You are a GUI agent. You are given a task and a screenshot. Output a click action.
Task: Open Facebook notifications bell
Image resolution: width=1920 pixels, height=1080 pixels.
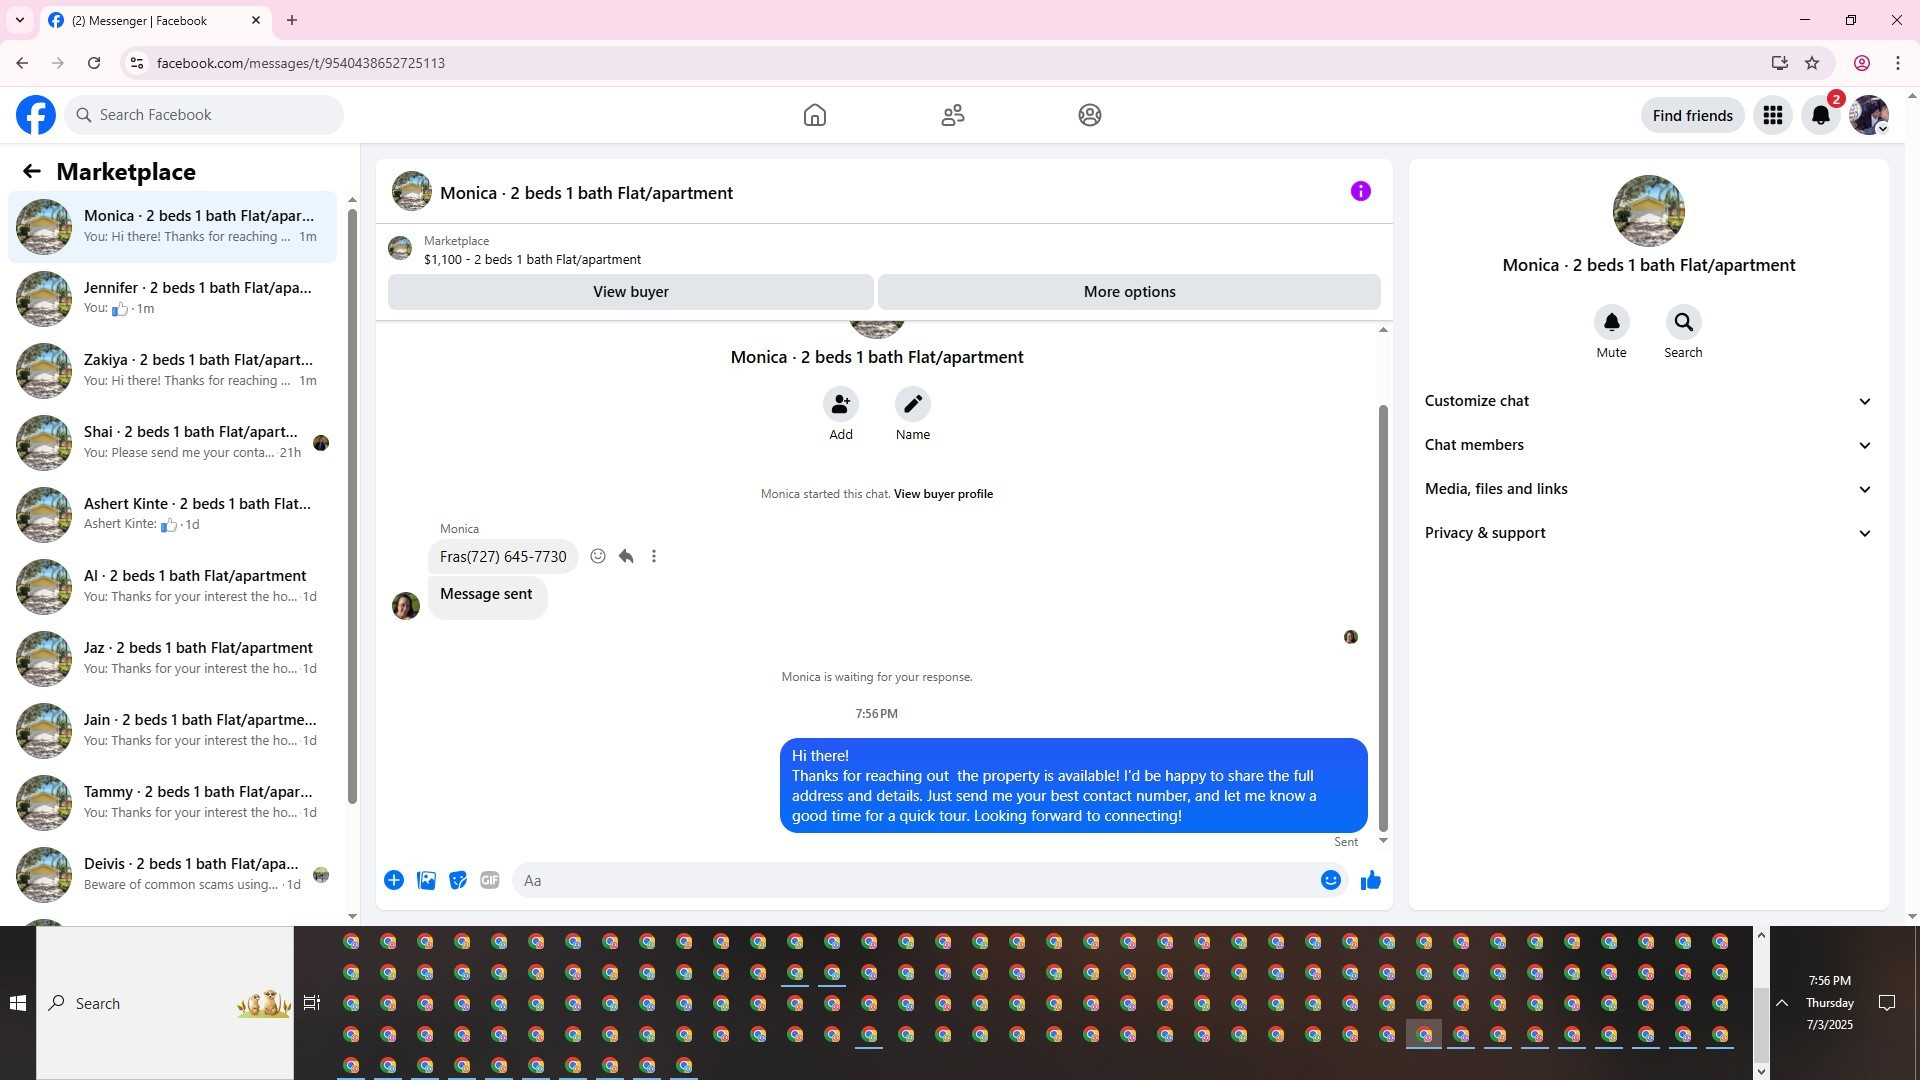[1820, 116]
